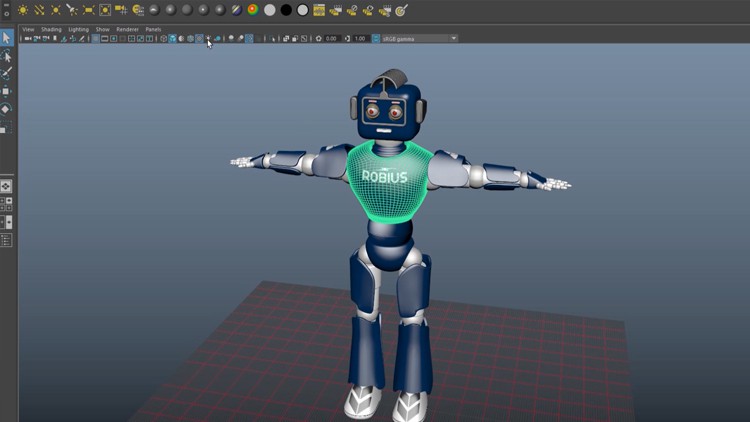The height and width of the screenshot is (422, 750).
Task: Toggle use all lights
Action: (x=209, y=38)
